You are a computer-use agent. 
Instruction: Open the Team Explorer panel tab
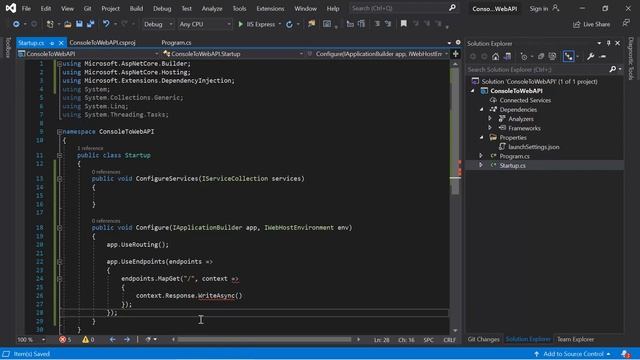pyautogui.click(x=576, y=340)
